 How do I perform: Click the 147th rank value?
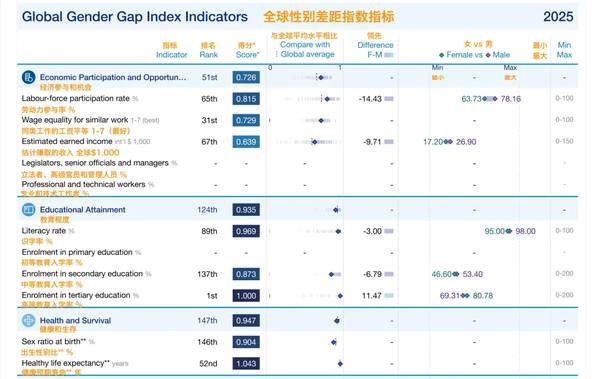(207, 320)
